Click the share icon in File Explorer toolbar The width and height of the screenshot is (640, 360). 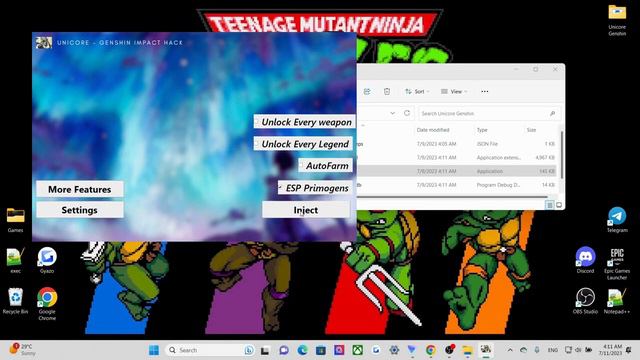click(x=367, y=91)
